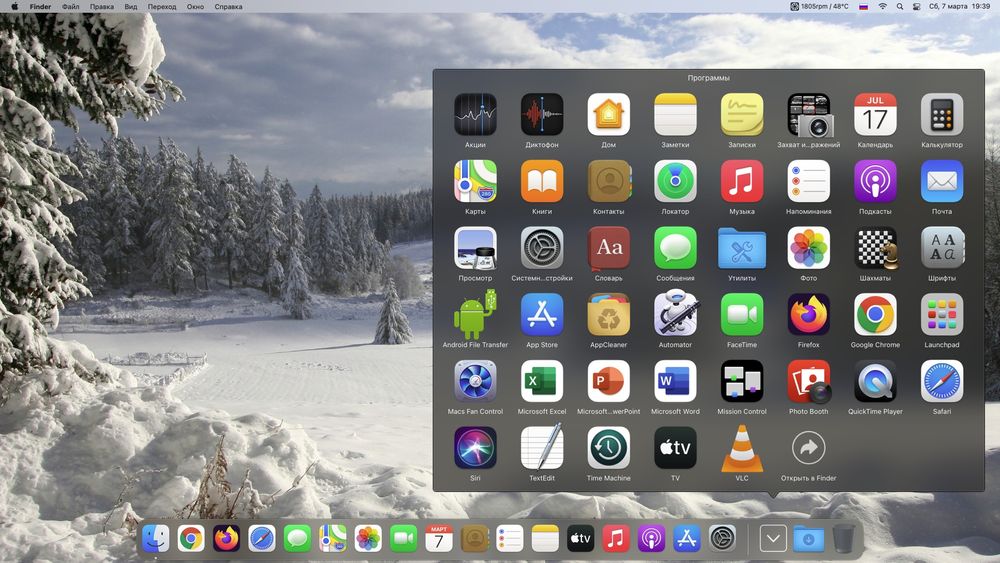This screenshot has width=1000, height=563.
Task: Open Control Center in the menu bar
Action: pyautogui.click(x=916, y=6)
